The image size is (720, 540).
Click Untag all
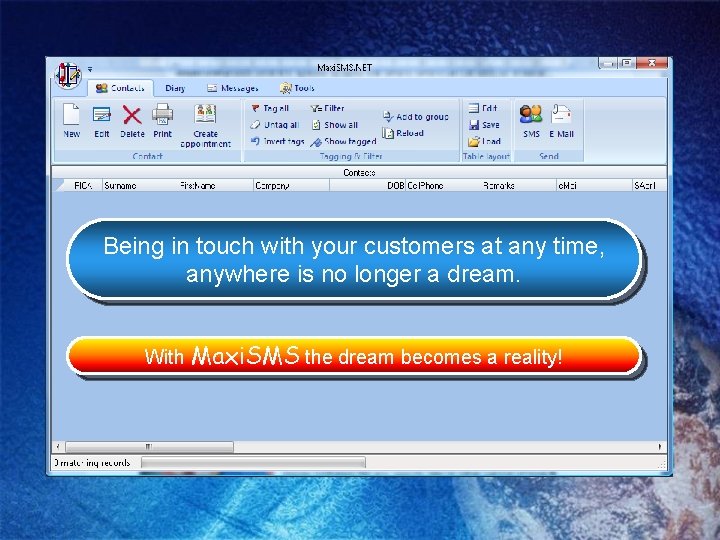(275, 125)
